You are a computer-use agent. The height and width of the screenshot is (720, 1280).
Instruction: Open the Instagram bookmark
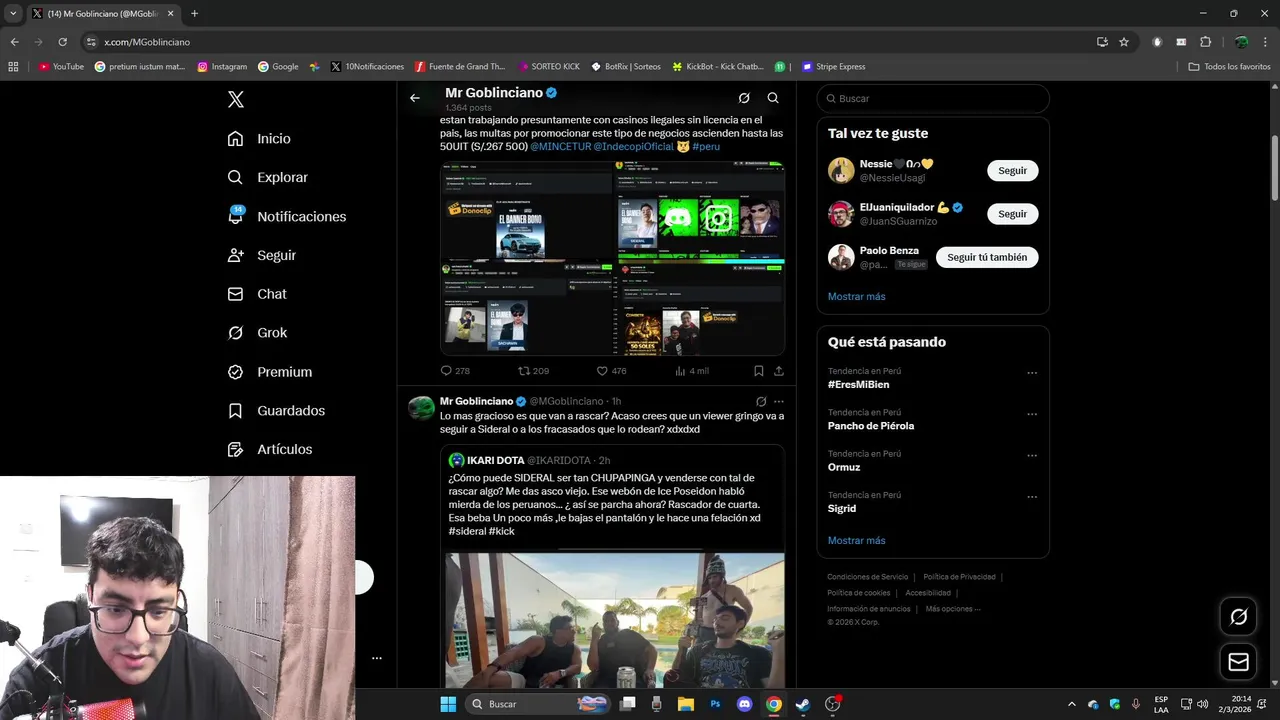click(x=222, y=67)
